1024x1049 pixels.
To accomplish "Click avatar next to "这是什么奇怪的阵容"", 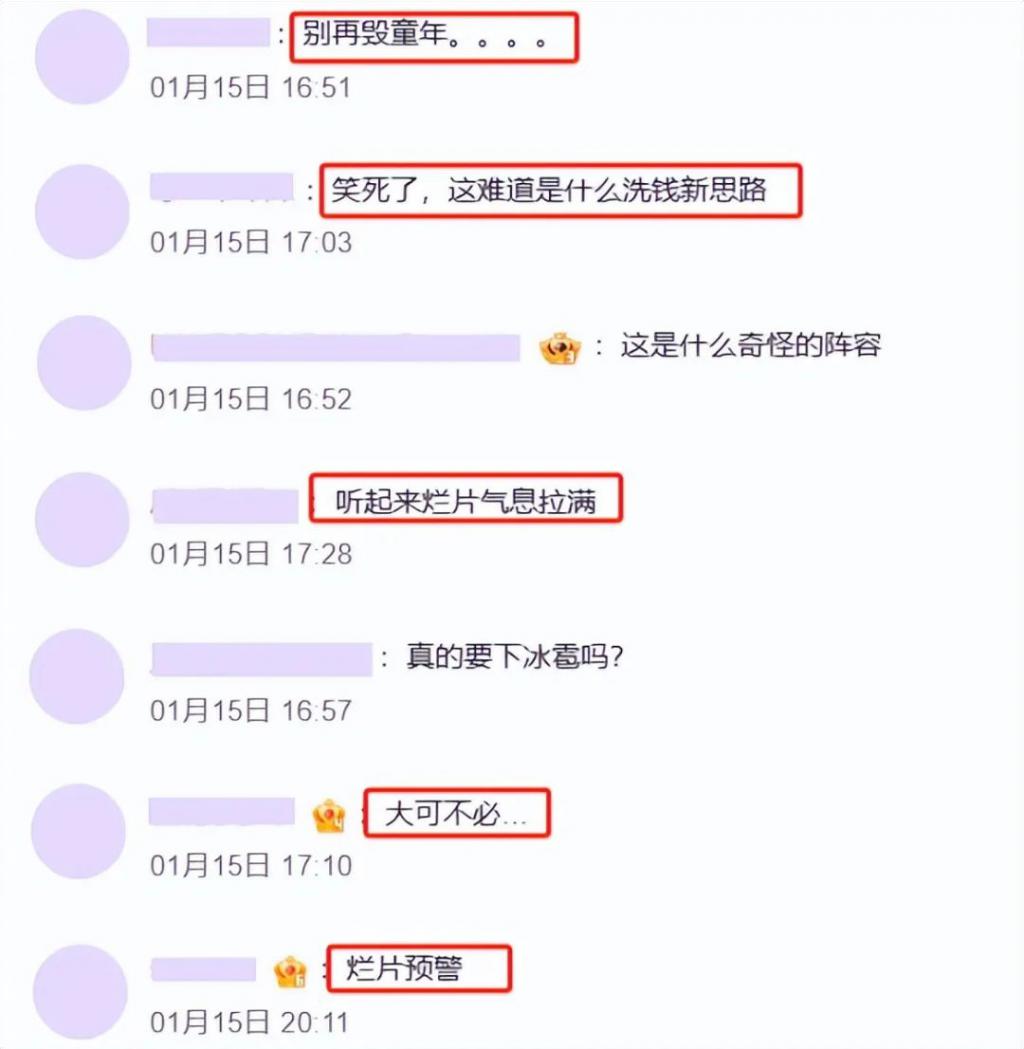I will pos(84,363).
